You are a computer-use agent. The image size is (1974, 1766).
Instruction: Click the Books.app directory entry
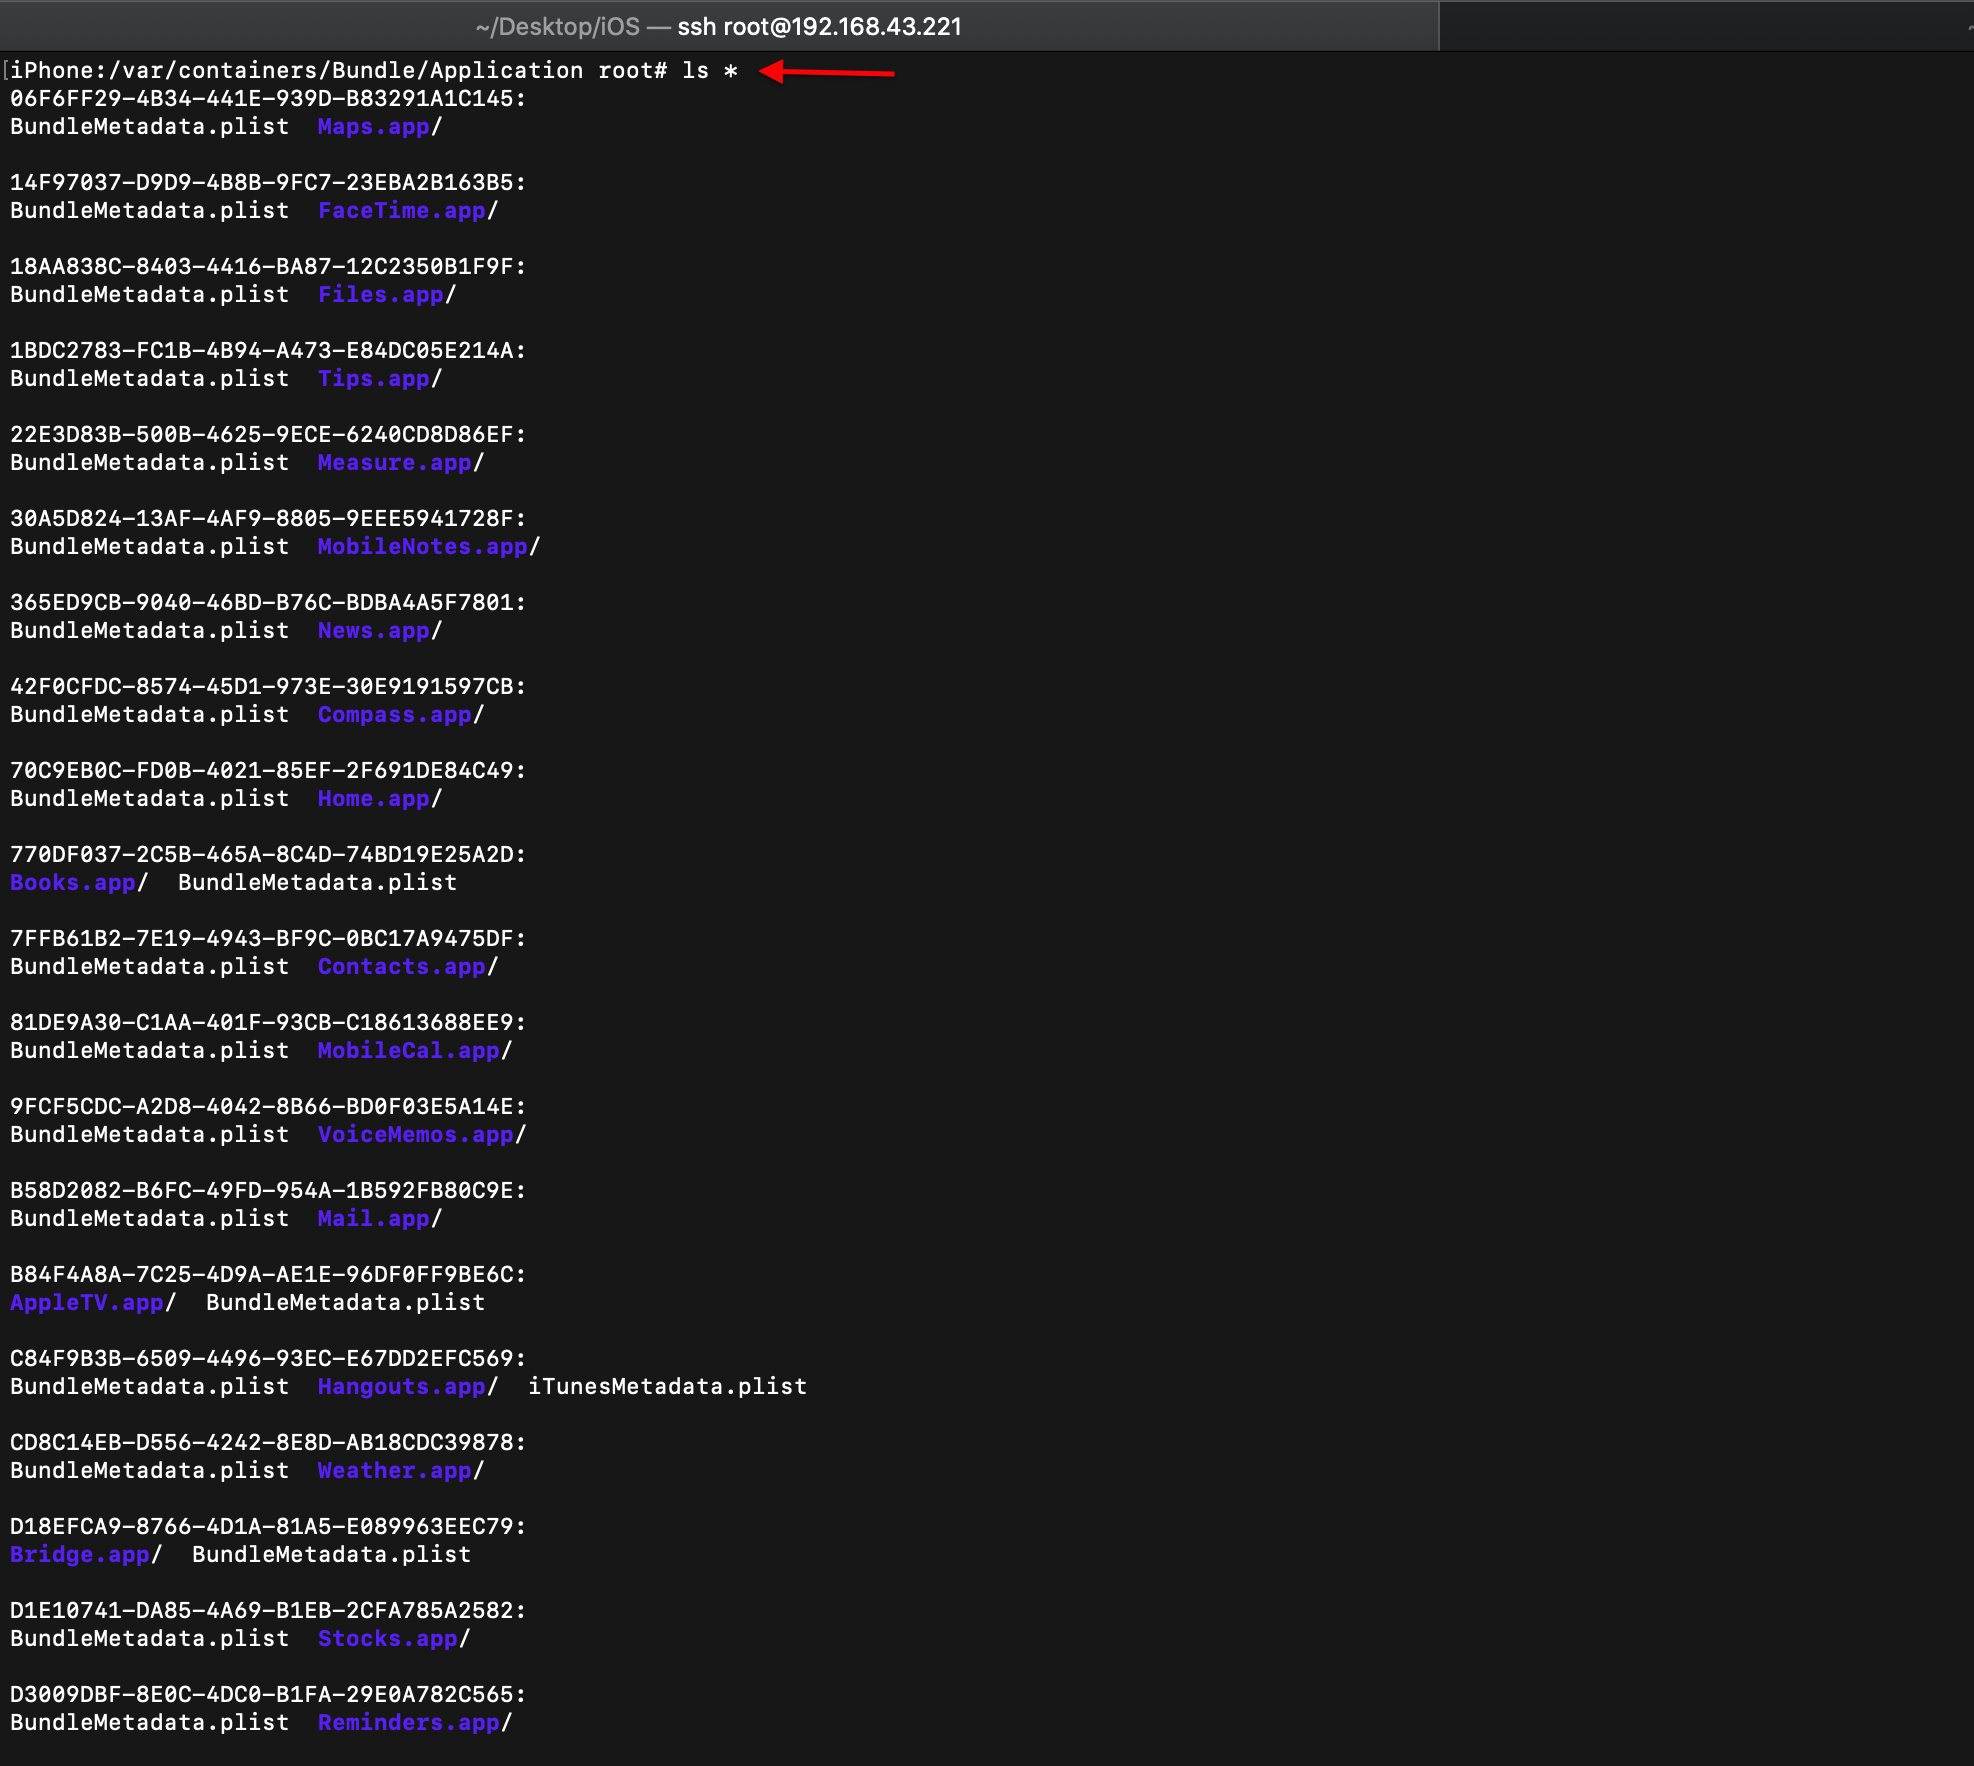(x=72, y=883)
